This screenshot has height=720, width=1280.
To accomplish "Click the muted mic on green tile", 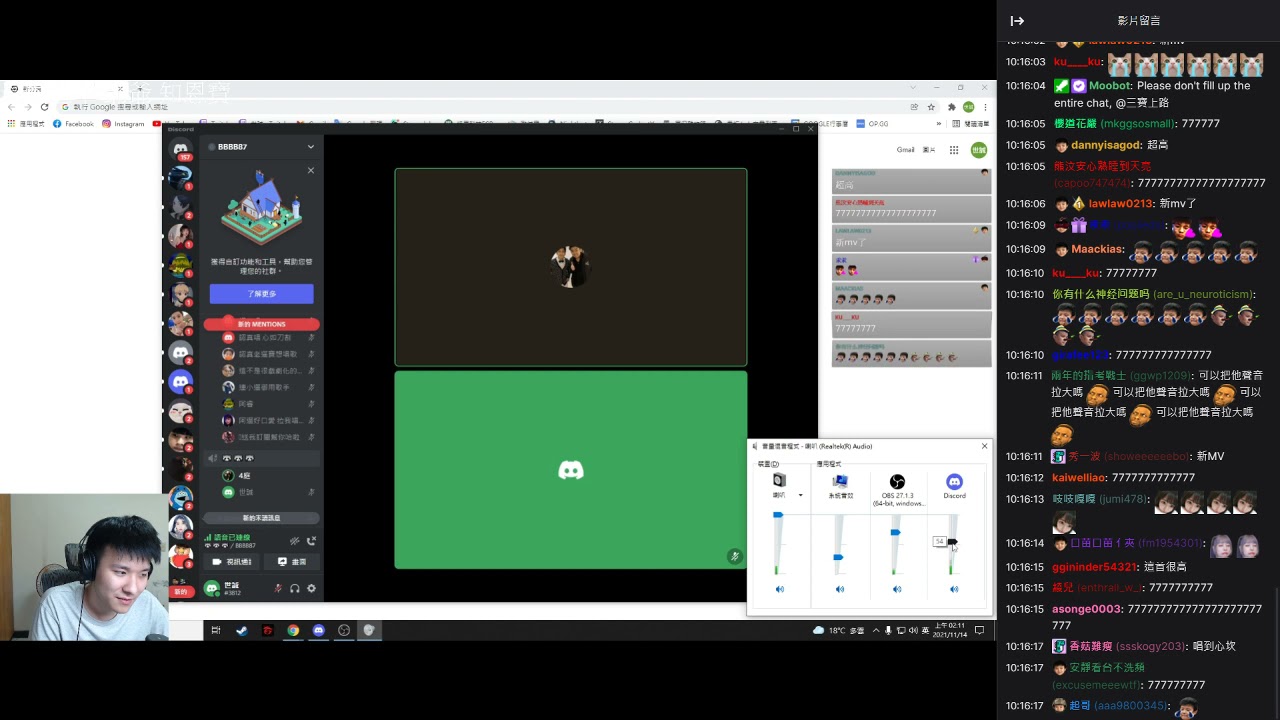I will (734, 556).
